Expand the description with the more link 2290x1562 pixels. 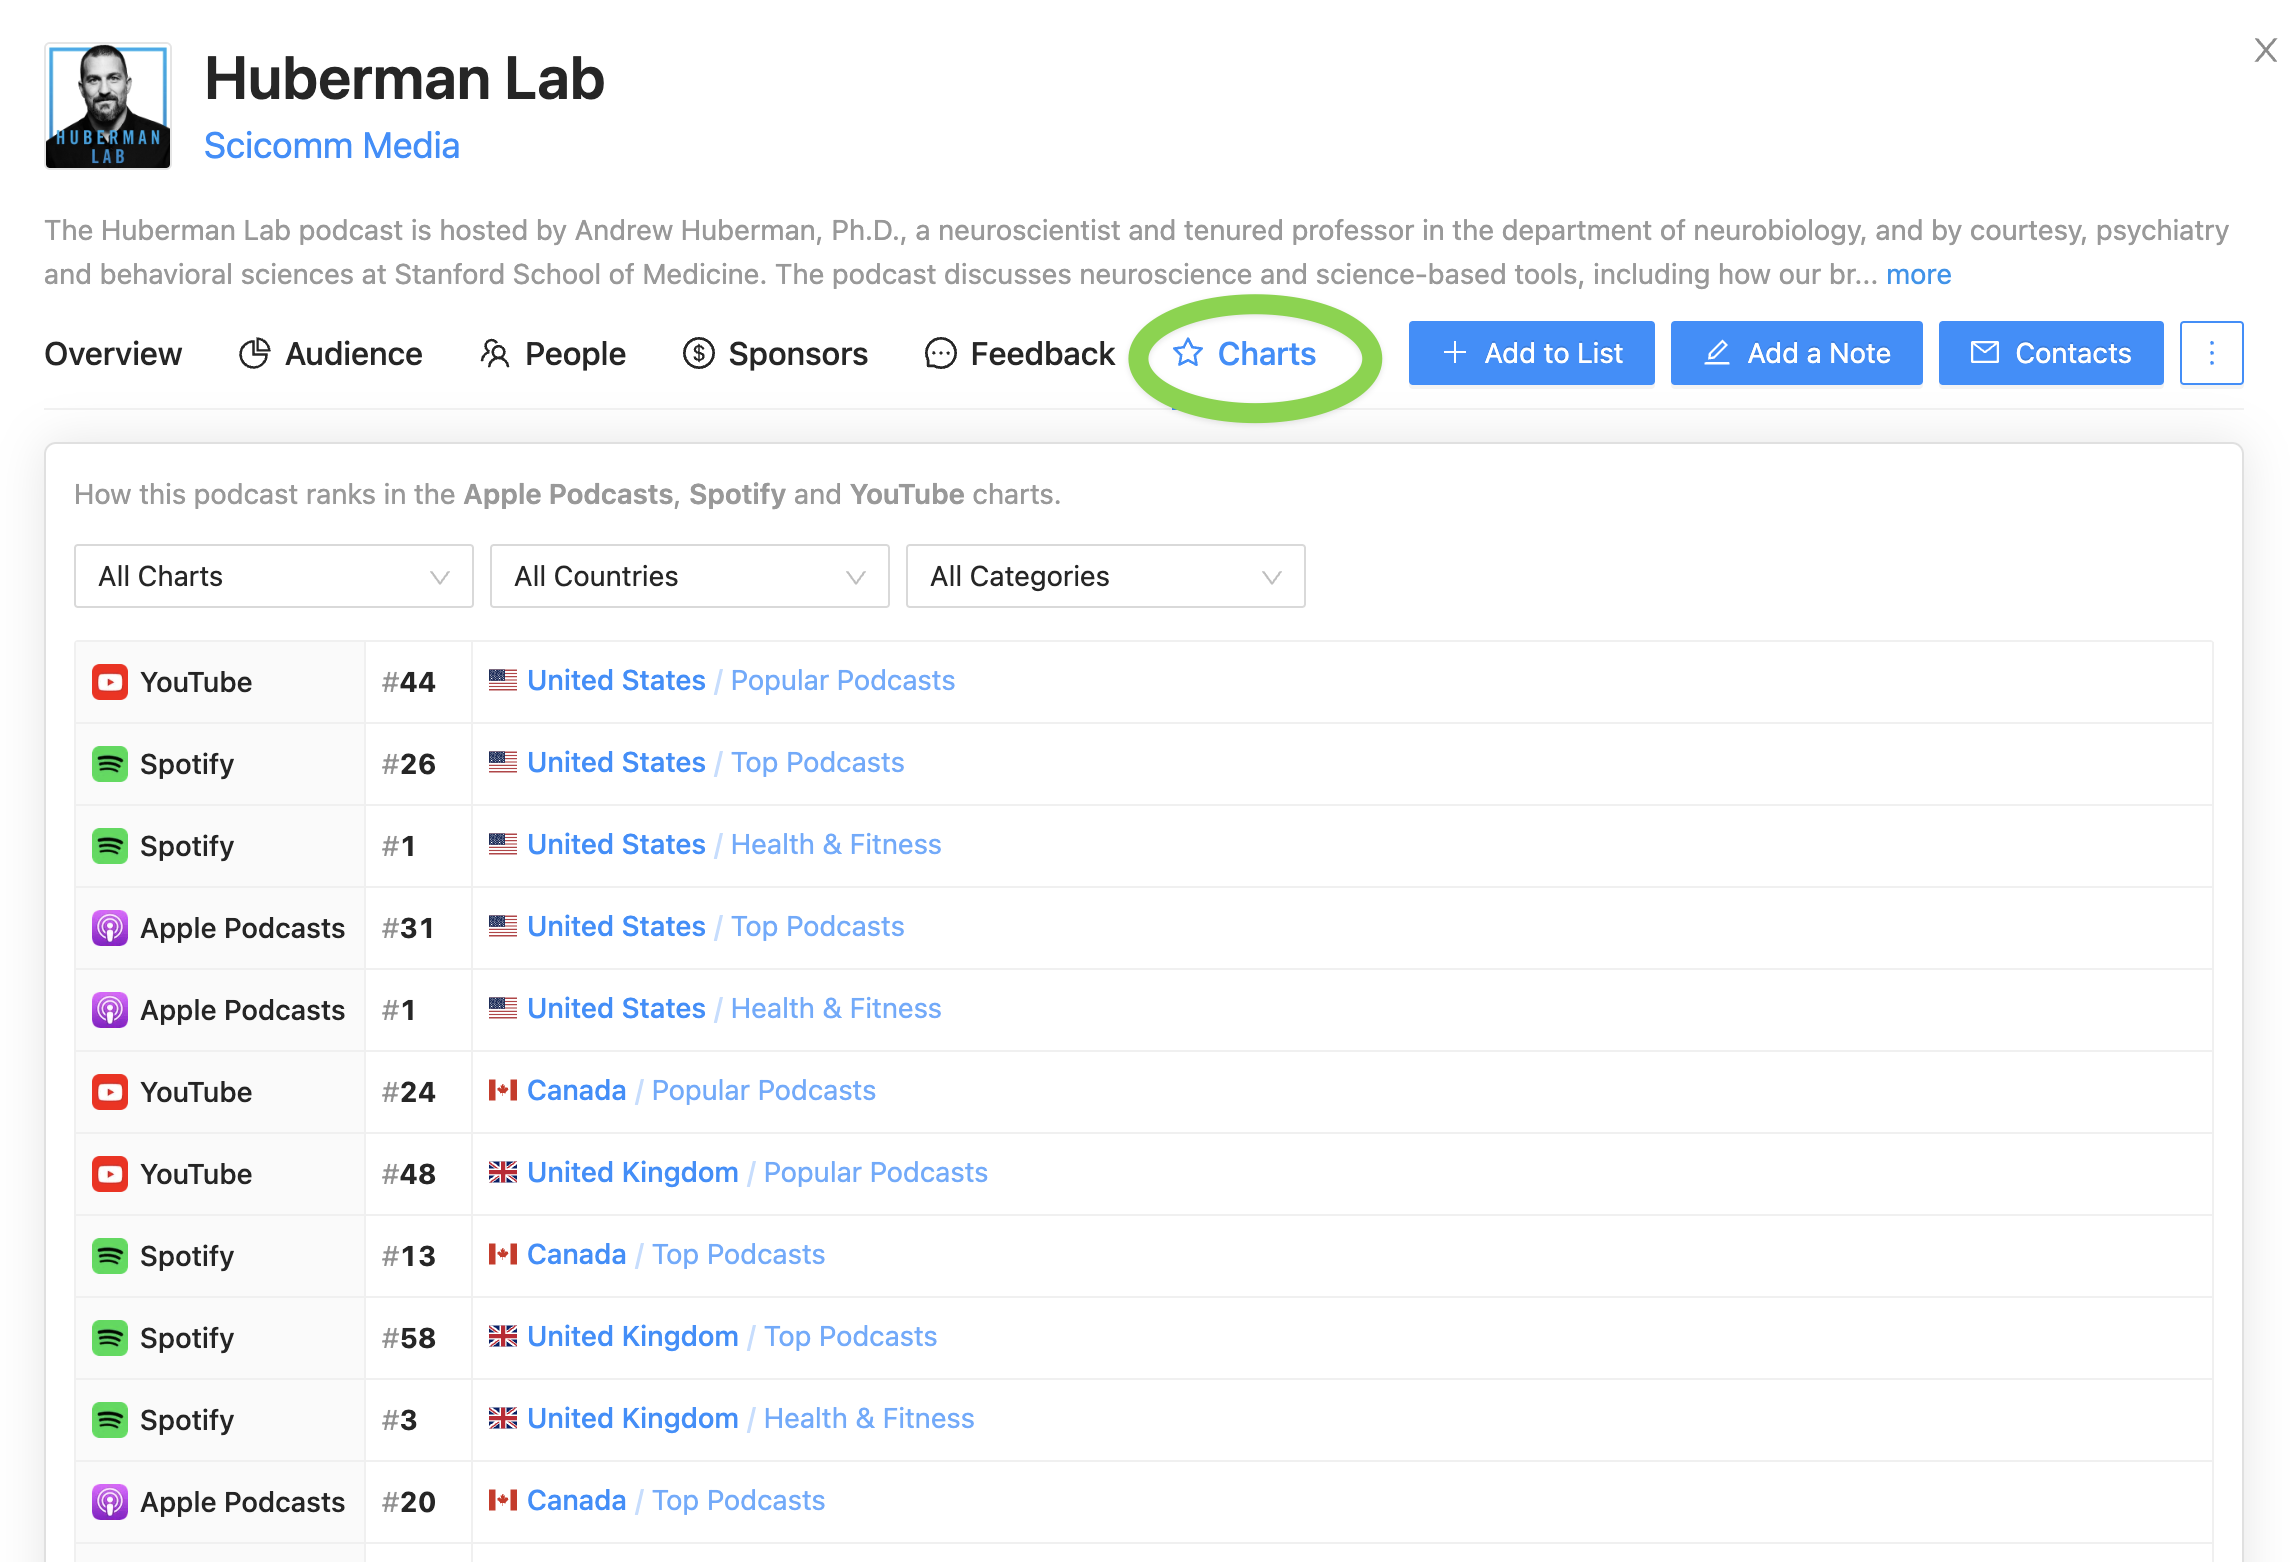coord(1918,274)
